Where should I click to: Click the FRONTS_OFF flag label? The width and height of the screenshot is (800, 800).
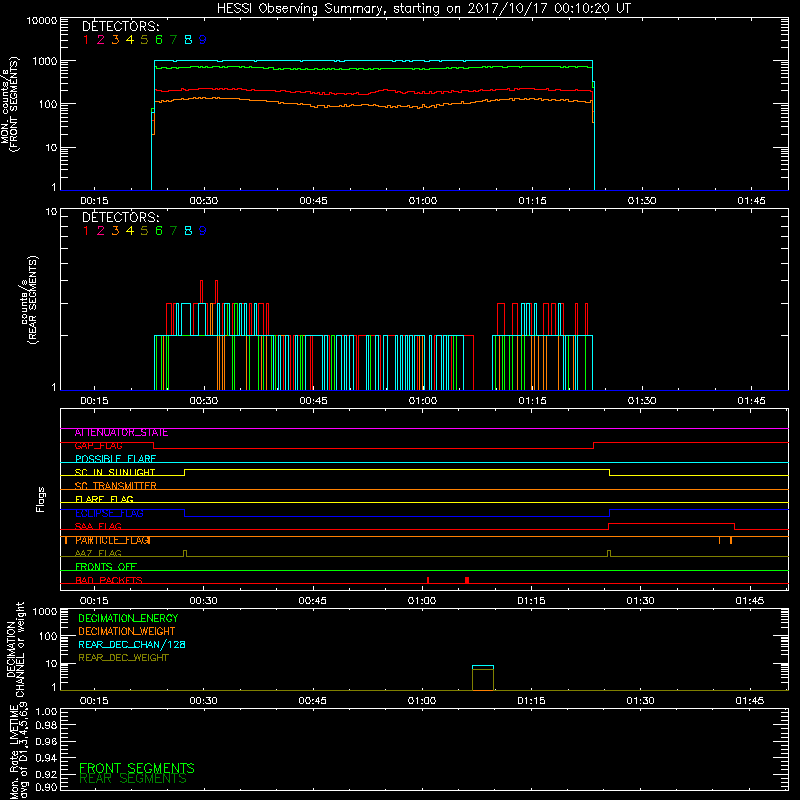pyautogui.click(x=106, y=567)
